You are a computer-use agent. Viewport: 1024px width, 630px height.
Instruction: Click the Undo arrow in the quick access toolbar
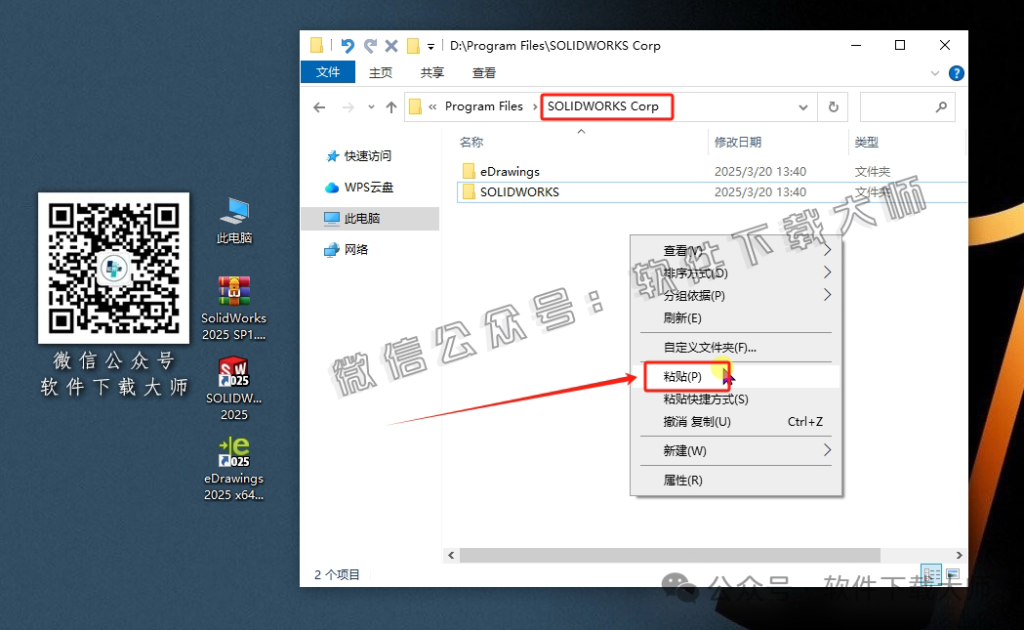click(346, 45)
